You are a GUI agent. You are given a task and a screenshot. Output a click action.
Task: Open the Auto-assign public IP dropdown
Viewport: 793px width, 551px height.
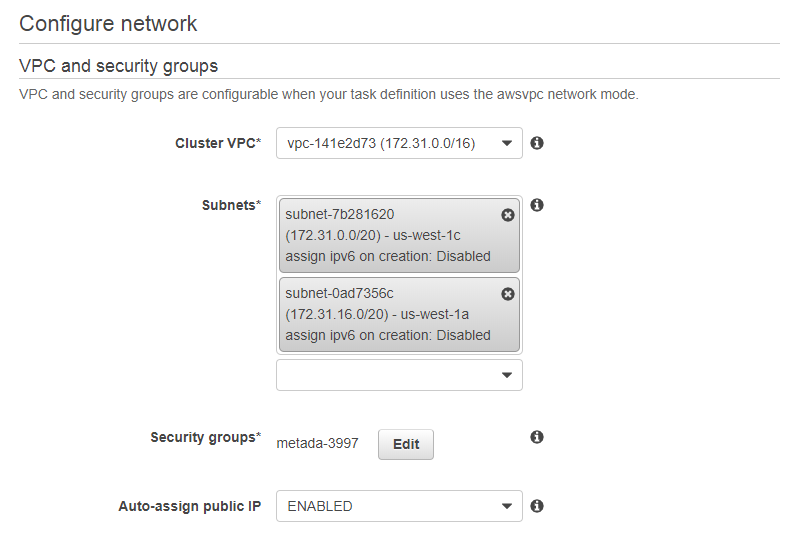pos(399,506)
